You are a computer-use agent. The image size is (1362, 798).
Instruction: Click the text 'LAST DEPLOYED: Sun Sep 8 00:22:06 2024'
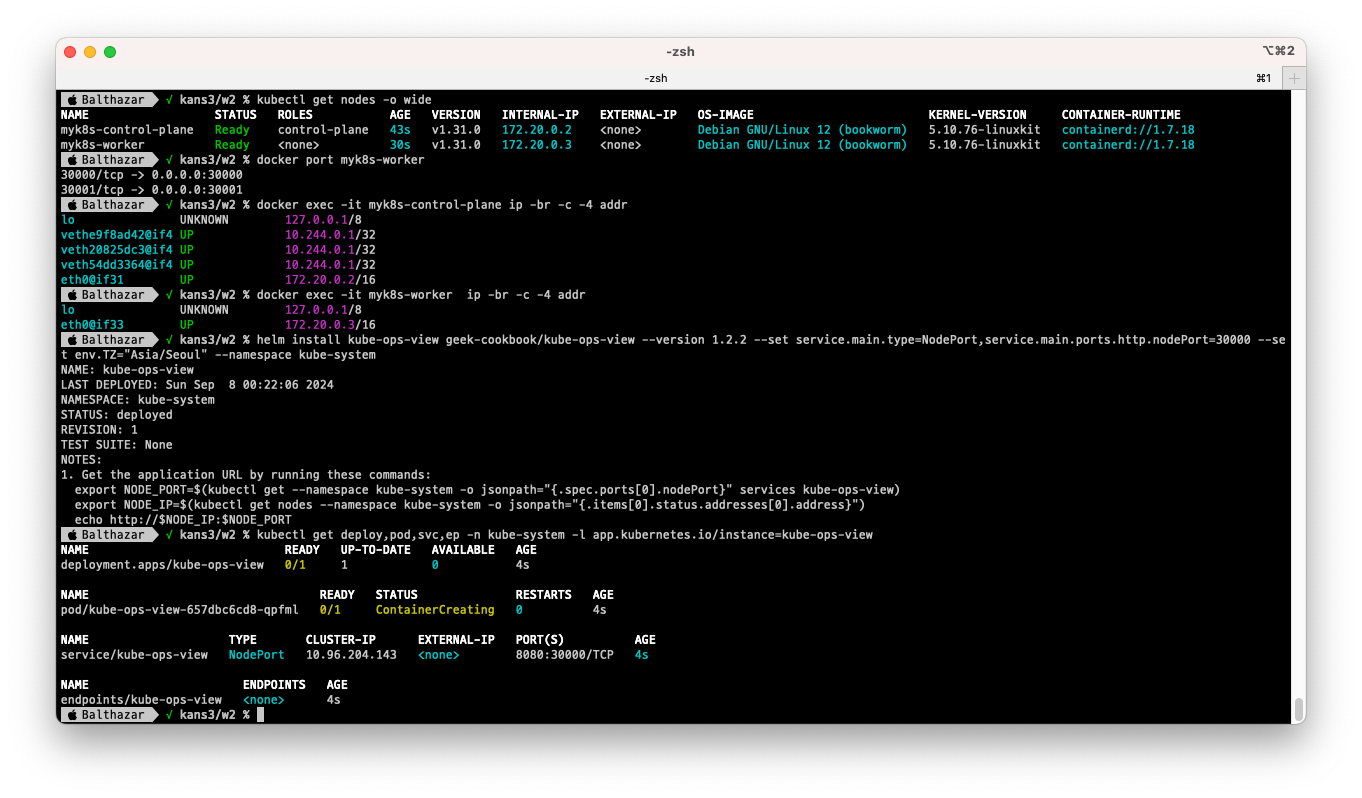tap(197, 385)
